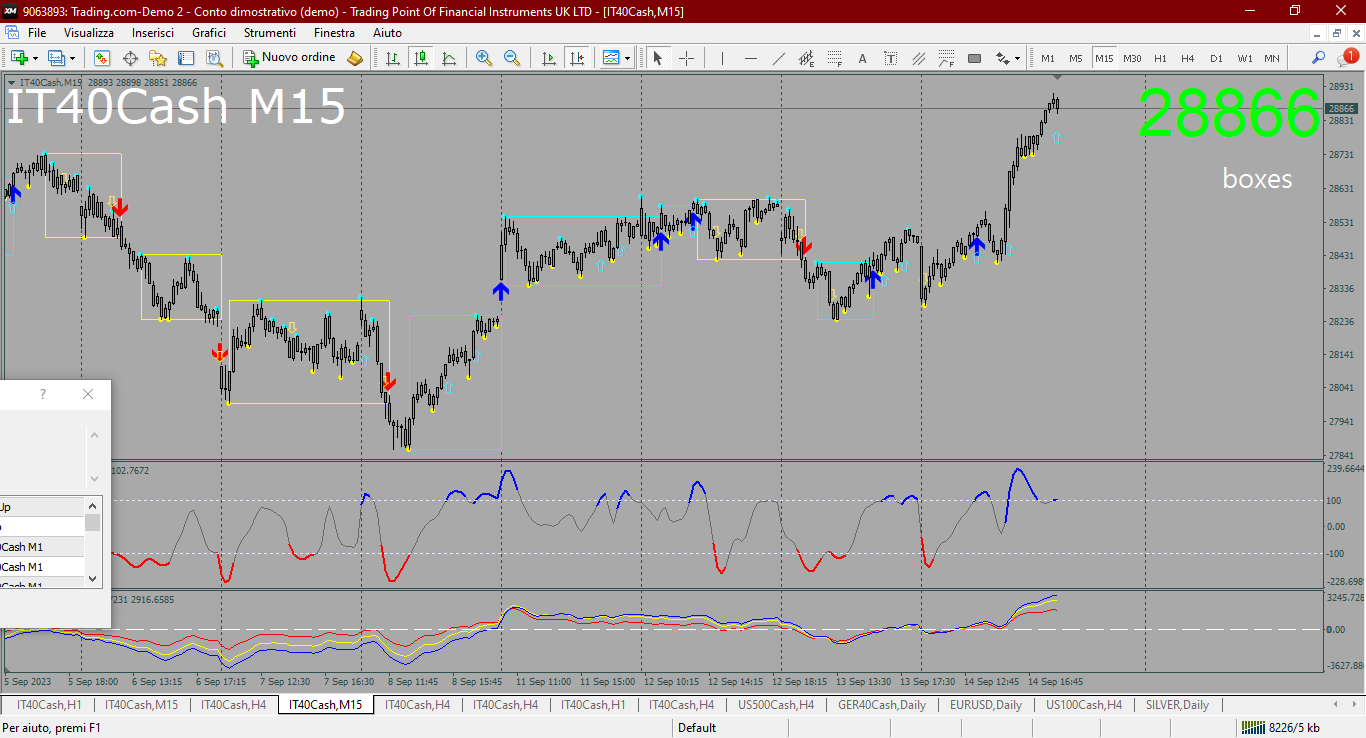Image resolution: width=1366 pixels, height=738 pixels.
Task: Switch to Candlestick chart display
Action: pyautogui.click(x=421, y=58)
